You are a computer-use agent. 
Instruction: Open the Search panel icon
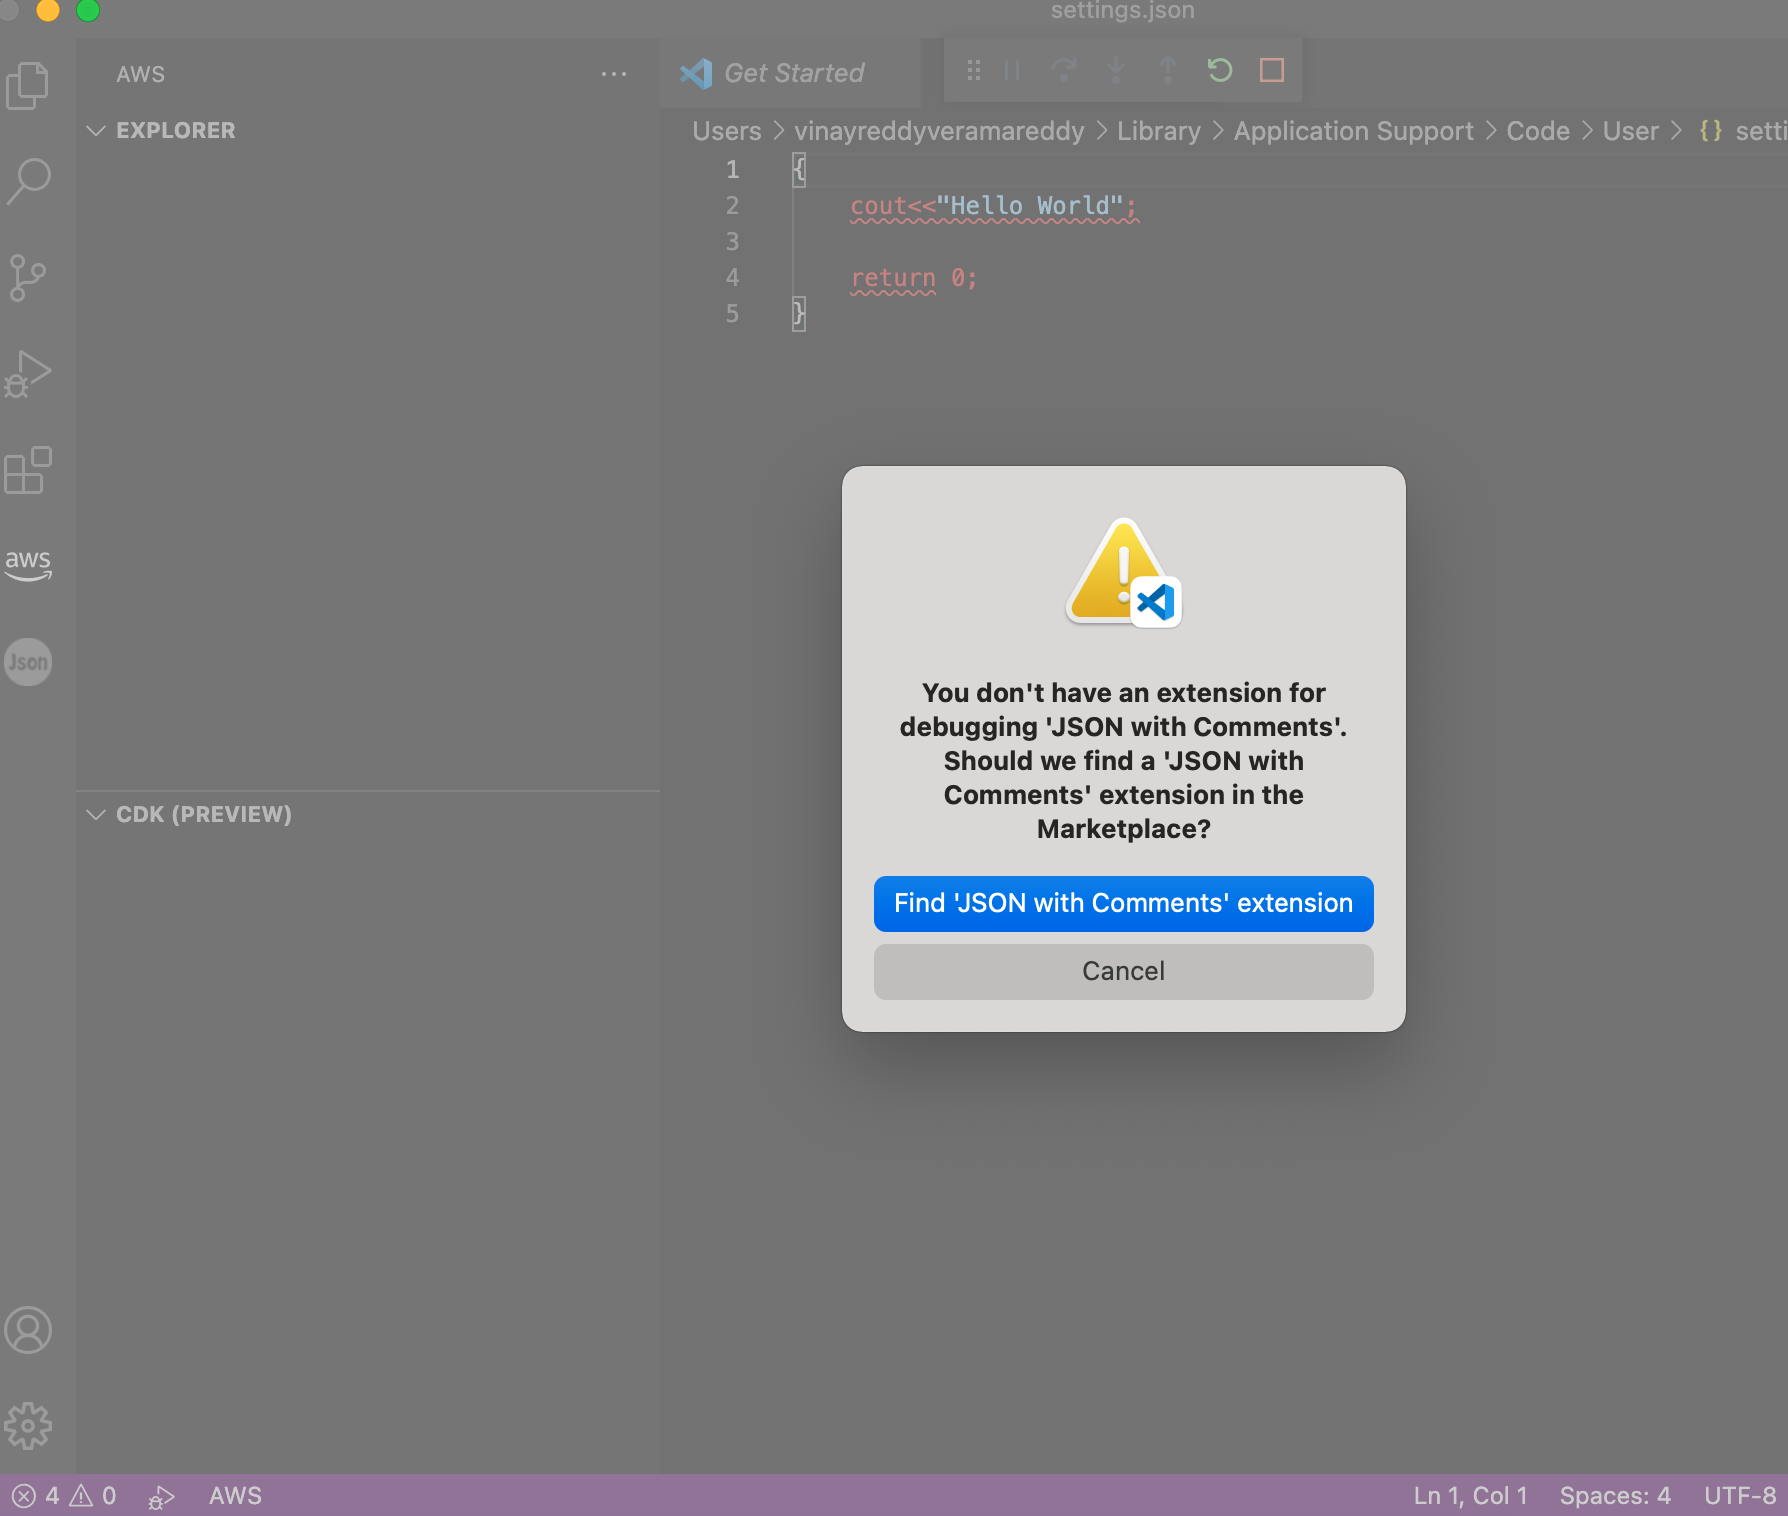(28, 180)
